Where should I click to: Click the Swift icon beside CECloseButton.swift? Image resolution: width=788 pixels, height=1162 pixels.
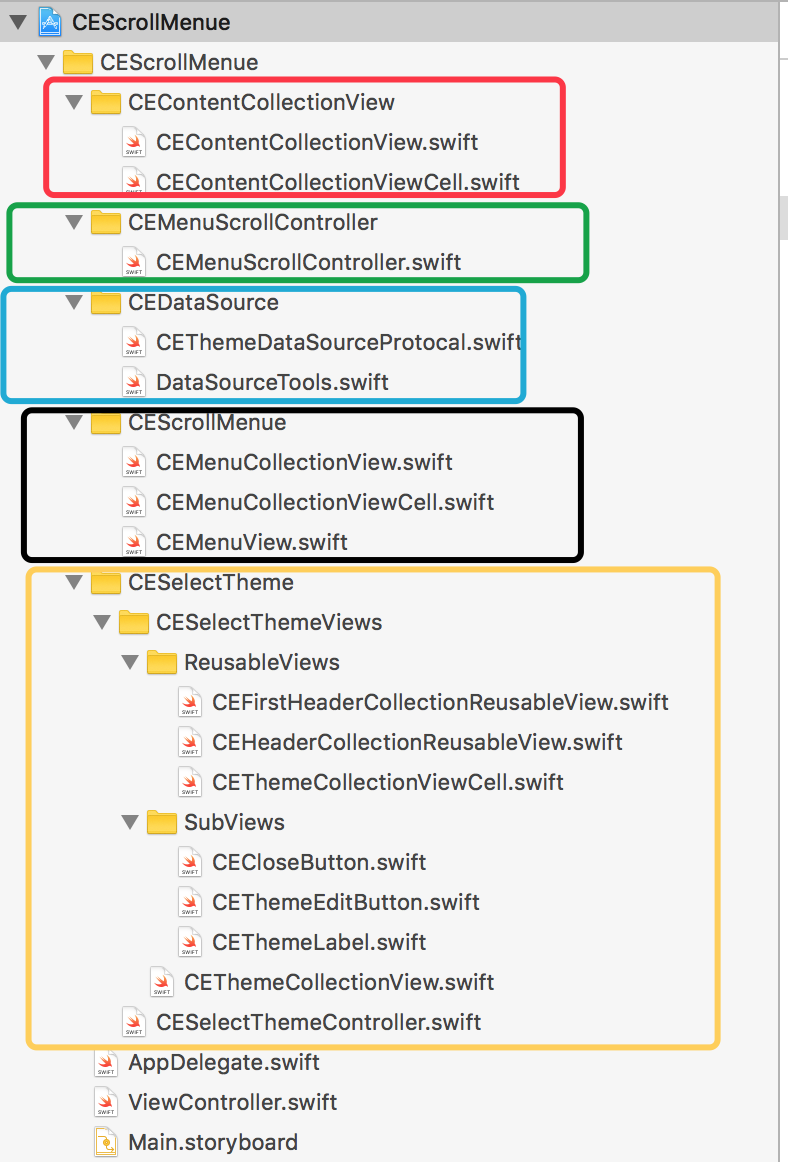191,863
